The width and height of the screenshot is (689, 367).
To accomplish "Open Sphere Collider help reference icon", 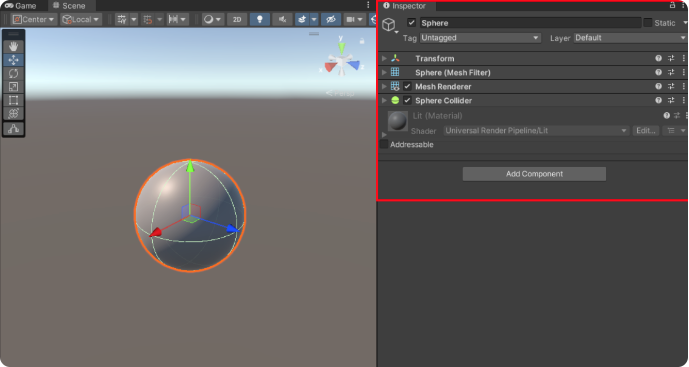I will click(658, 100).
